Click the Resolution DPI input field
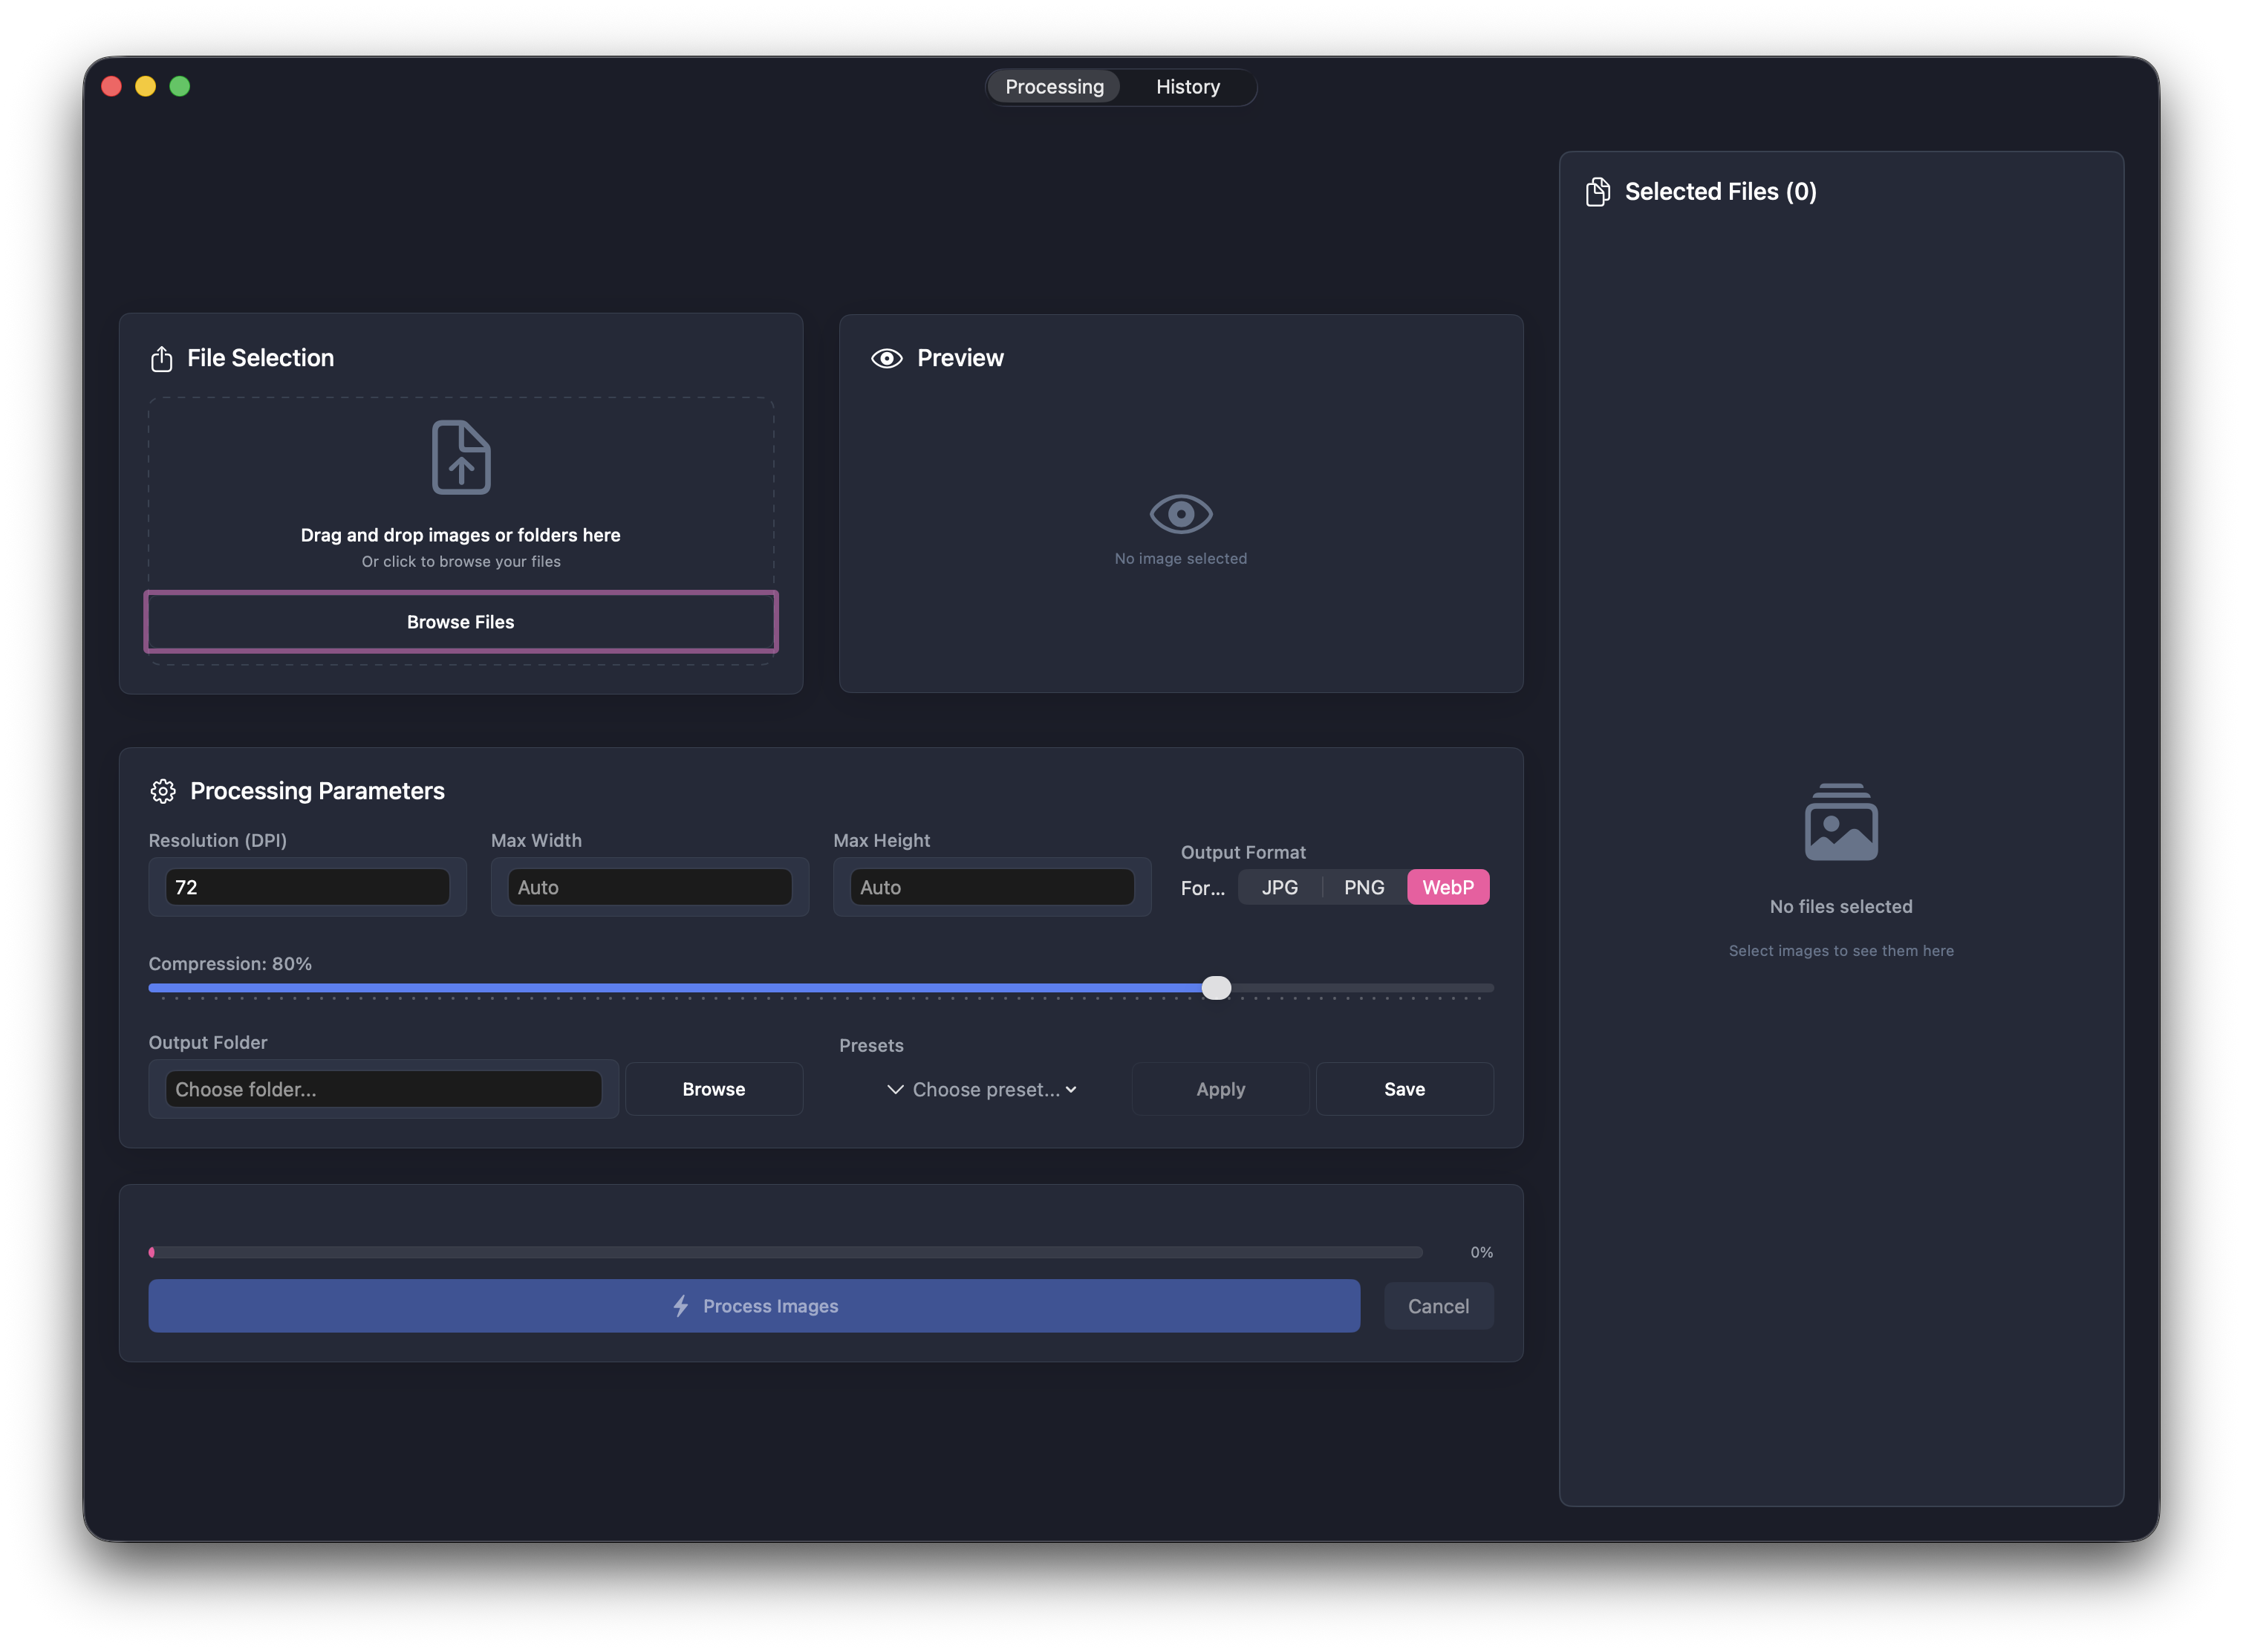Screen dimensions: 2243x1652 pyautogui.click(x=307, y=888)
